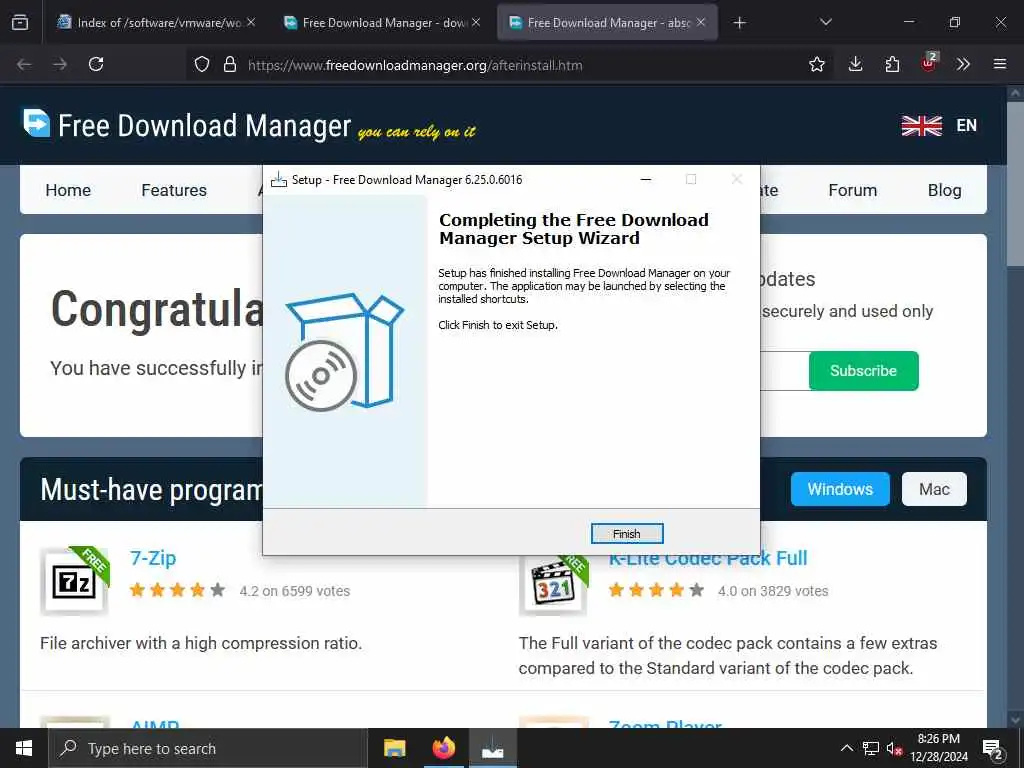Open tracking protection shield icon

click(202, 64)
